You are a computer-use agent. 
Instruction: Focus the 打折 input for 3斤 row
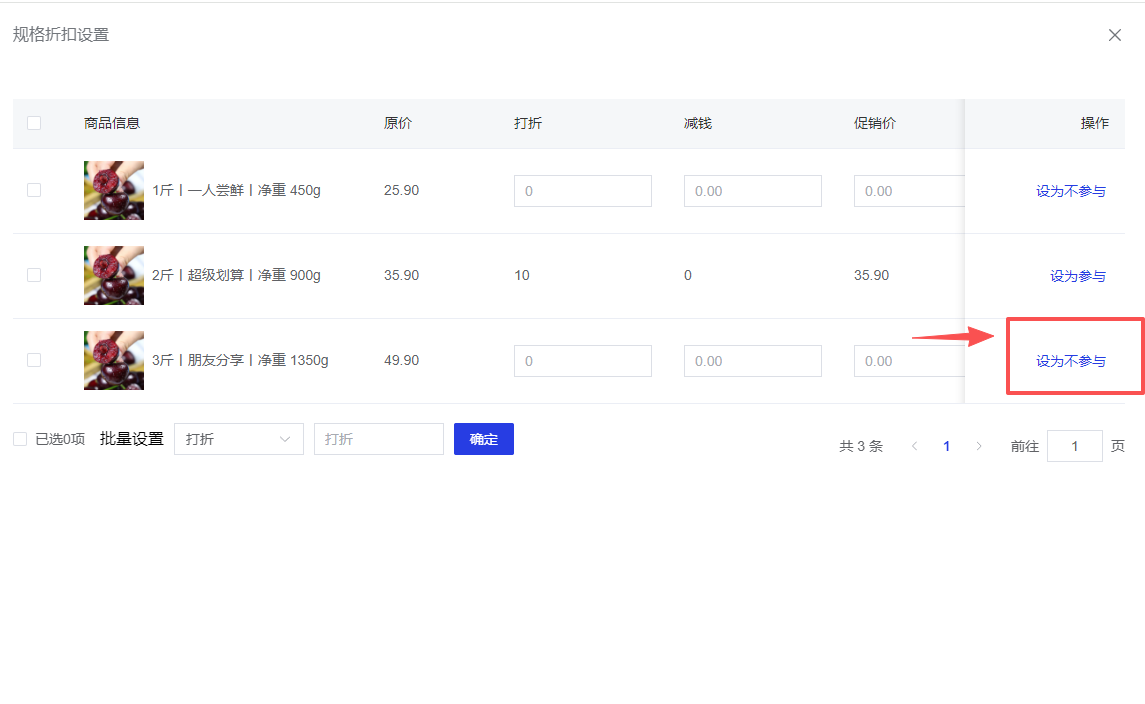[x=582, y=361]
